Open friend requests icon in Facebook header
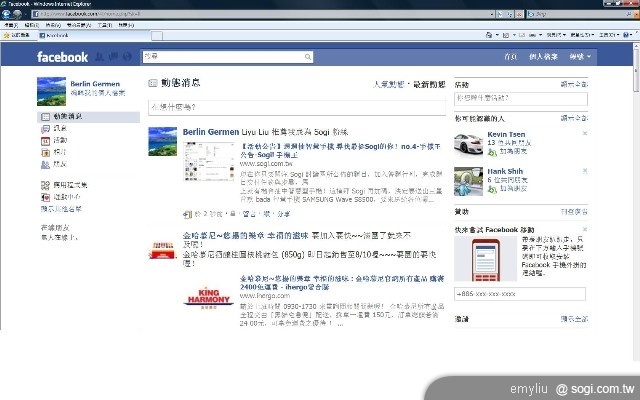This screenshot has width=640, height=400. coord(100,57)
